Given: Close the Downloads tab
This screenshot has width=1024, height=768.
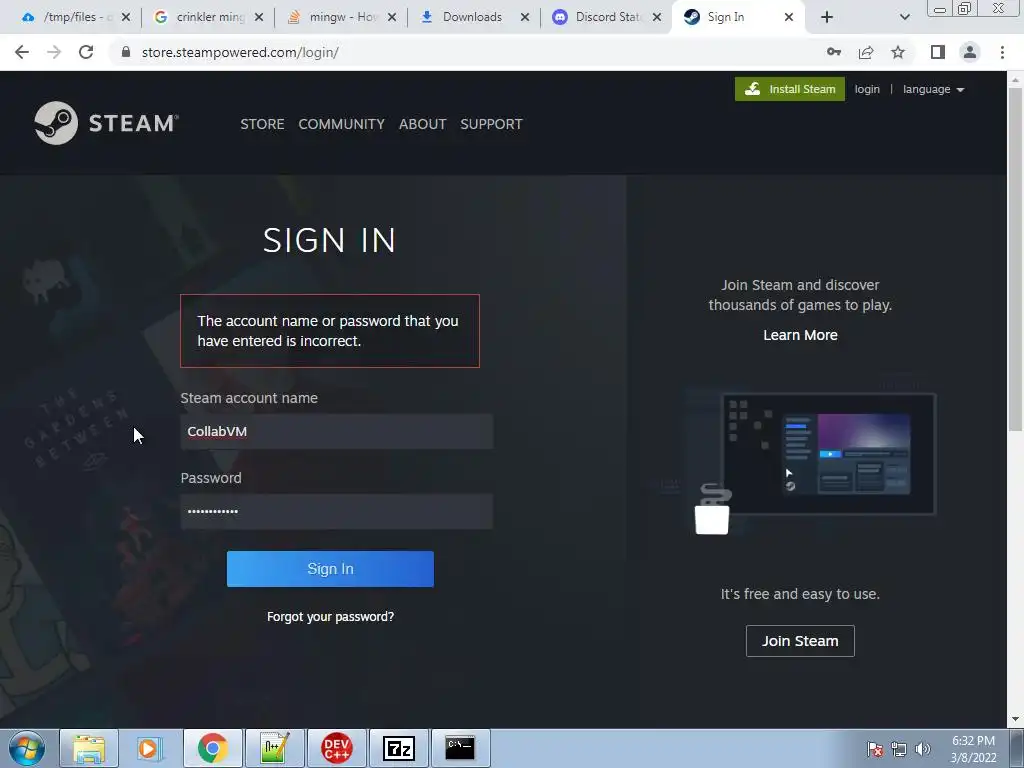Looking at the screenshot, I should click(x=524, y=17).
